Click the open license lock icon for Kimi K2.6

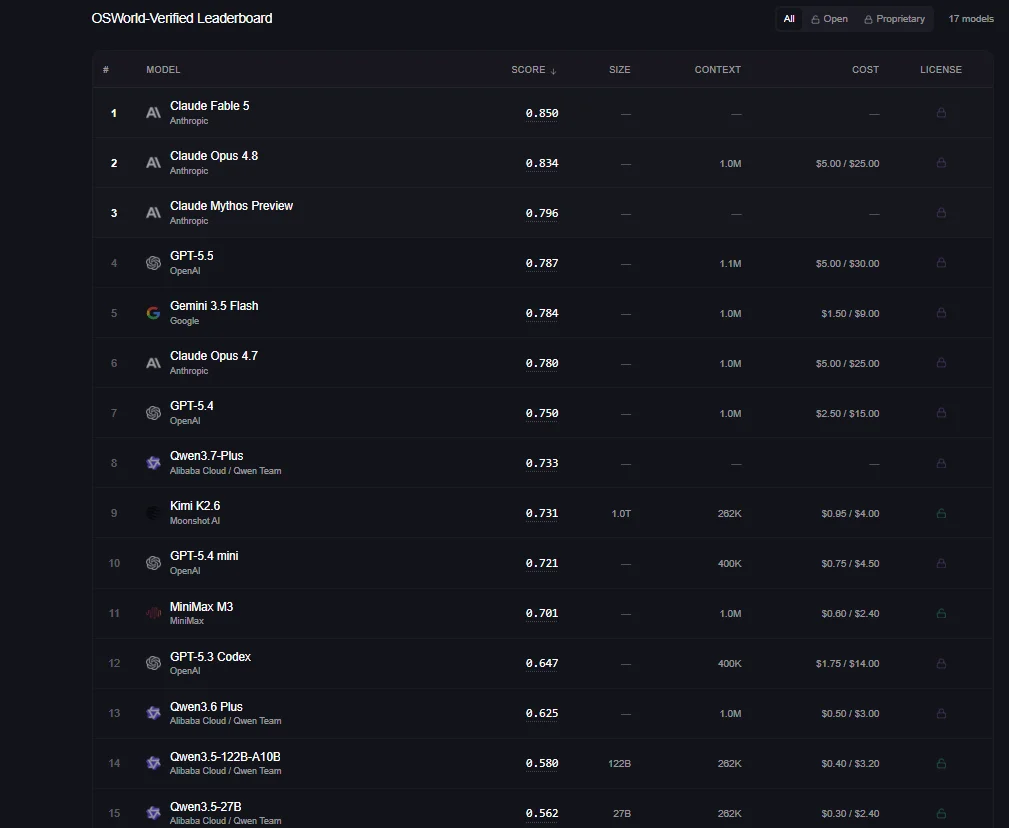[x=941, y=513]
